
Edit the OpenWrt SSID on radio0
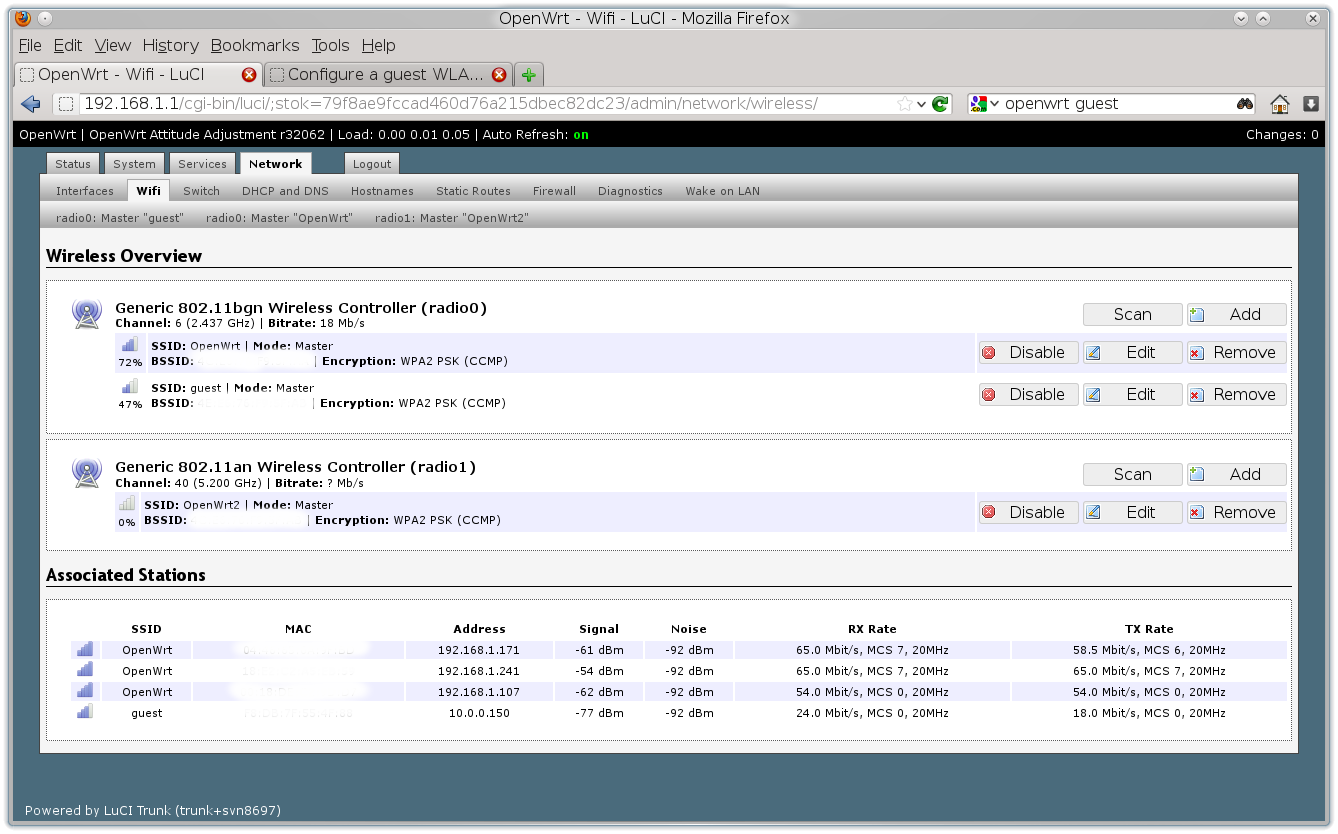(x=1132, y=352)
